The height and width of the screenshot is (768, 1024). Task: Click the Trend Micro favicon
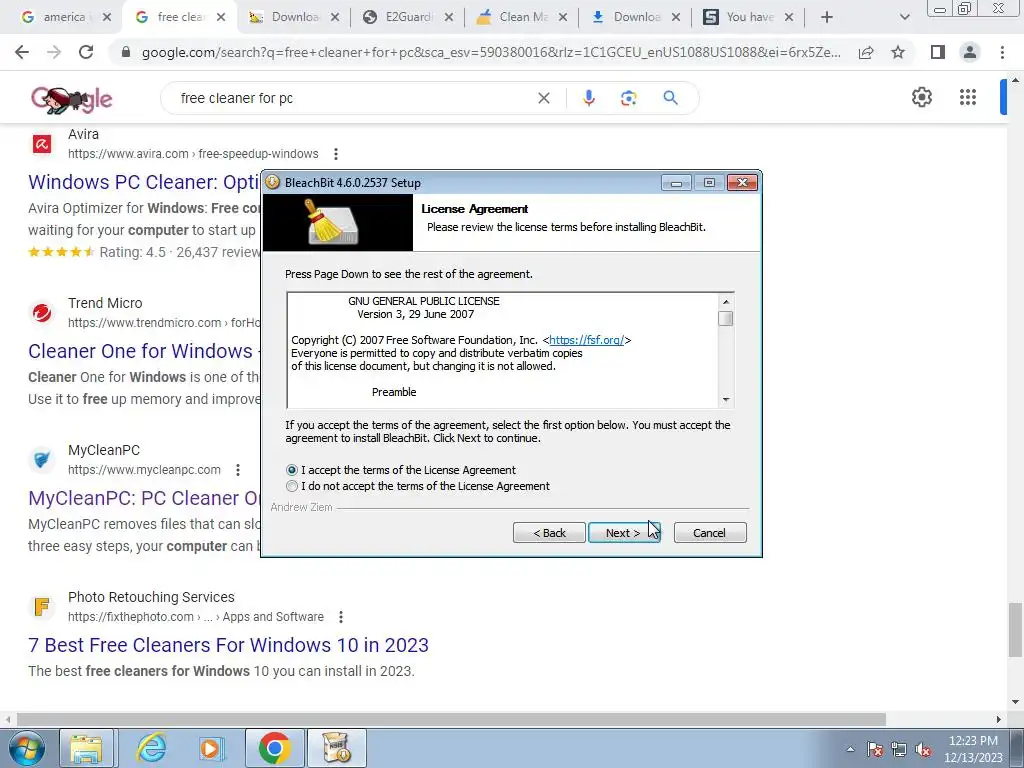(x=42, y=313)
